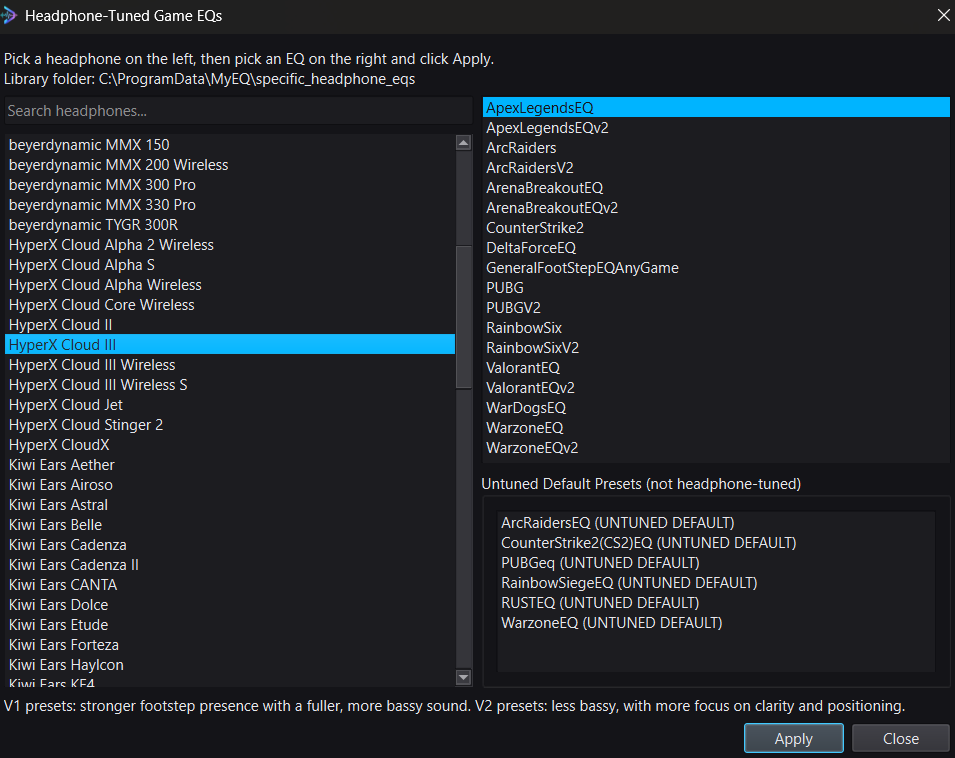Select RUSTEQ (UNTUNED DEFAULT)
Screen dimensions: 955x758
(716, 603)
